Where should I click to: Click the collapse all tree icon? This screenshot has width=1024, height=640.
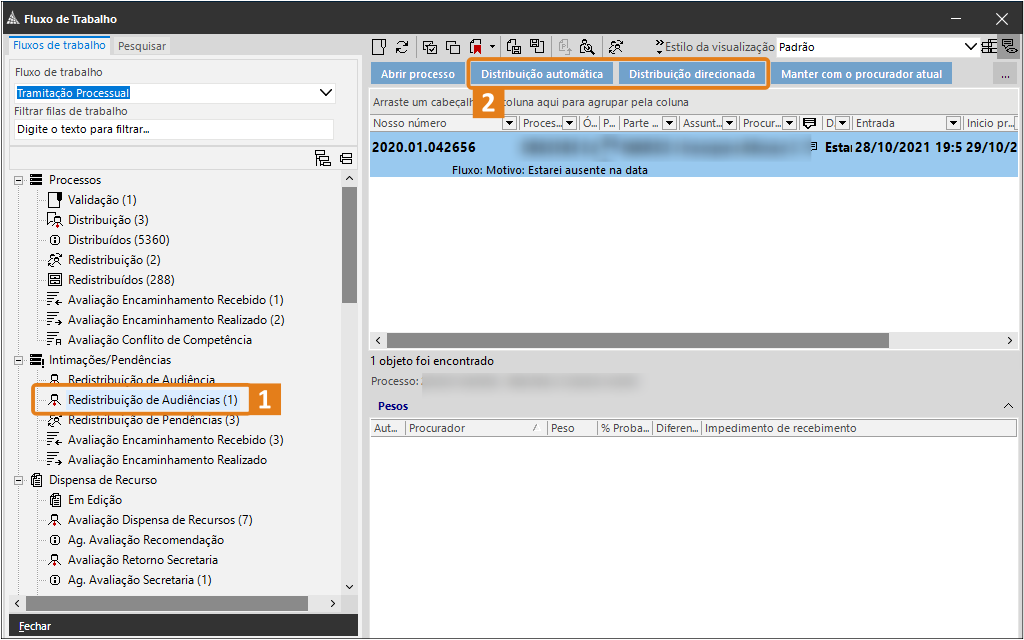[346, 158]
